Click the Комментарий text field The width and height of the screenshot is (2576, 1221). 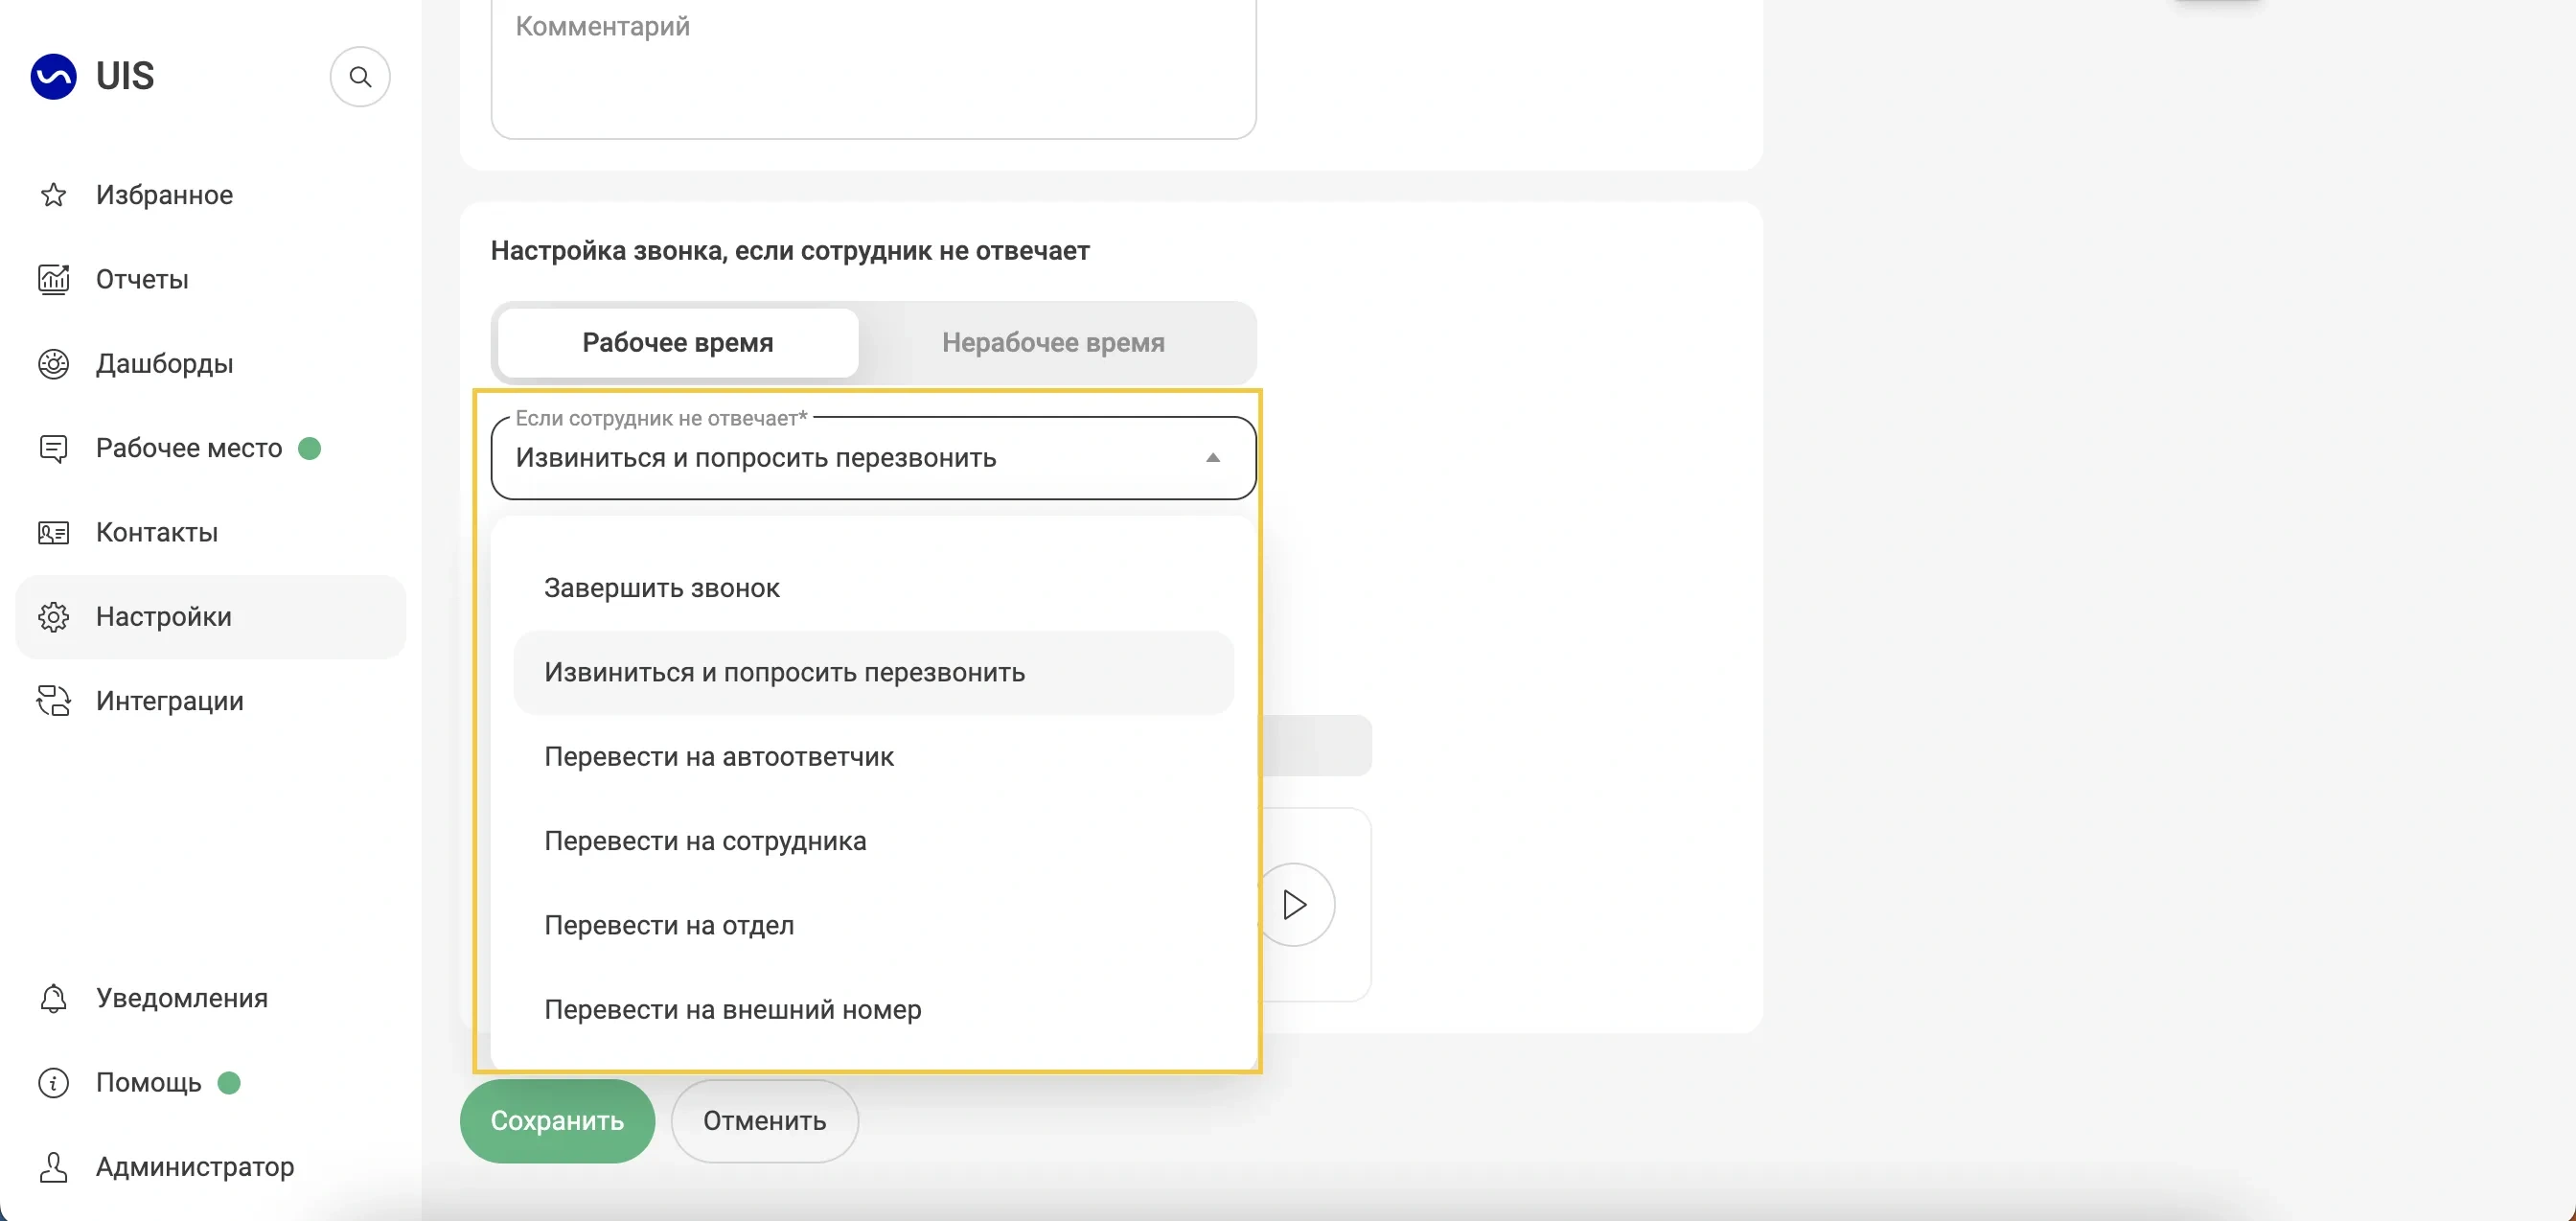872,65
